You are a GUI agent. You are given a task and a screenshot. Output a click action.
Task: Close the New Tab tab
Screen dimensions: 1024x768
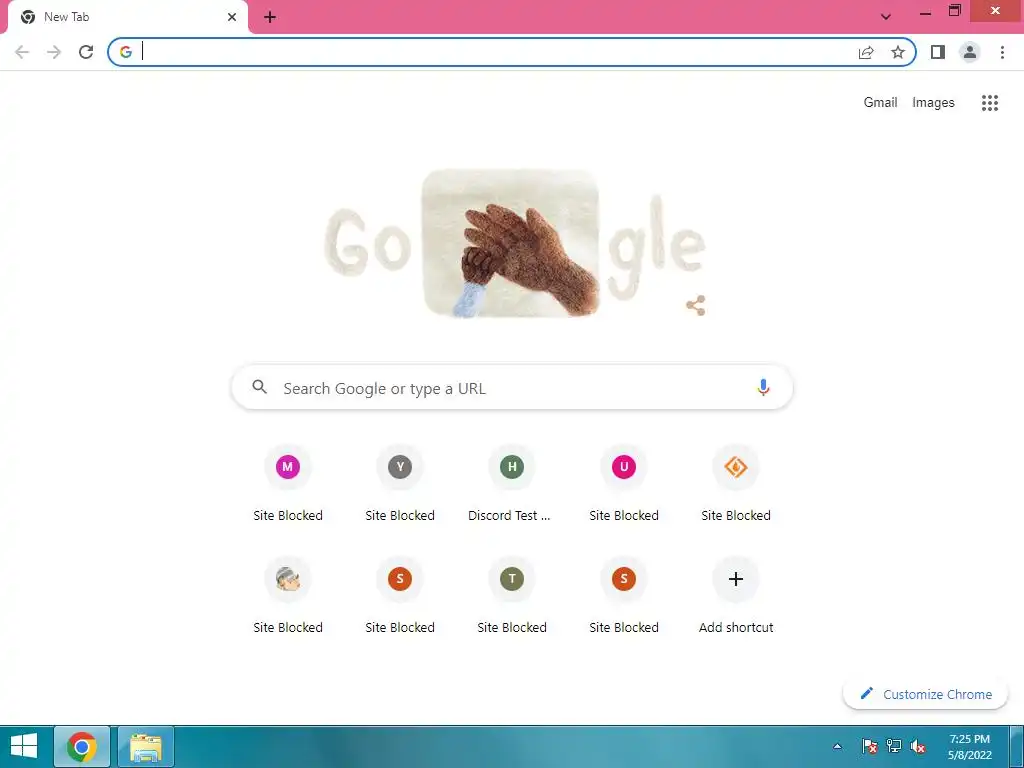point(232,17)
